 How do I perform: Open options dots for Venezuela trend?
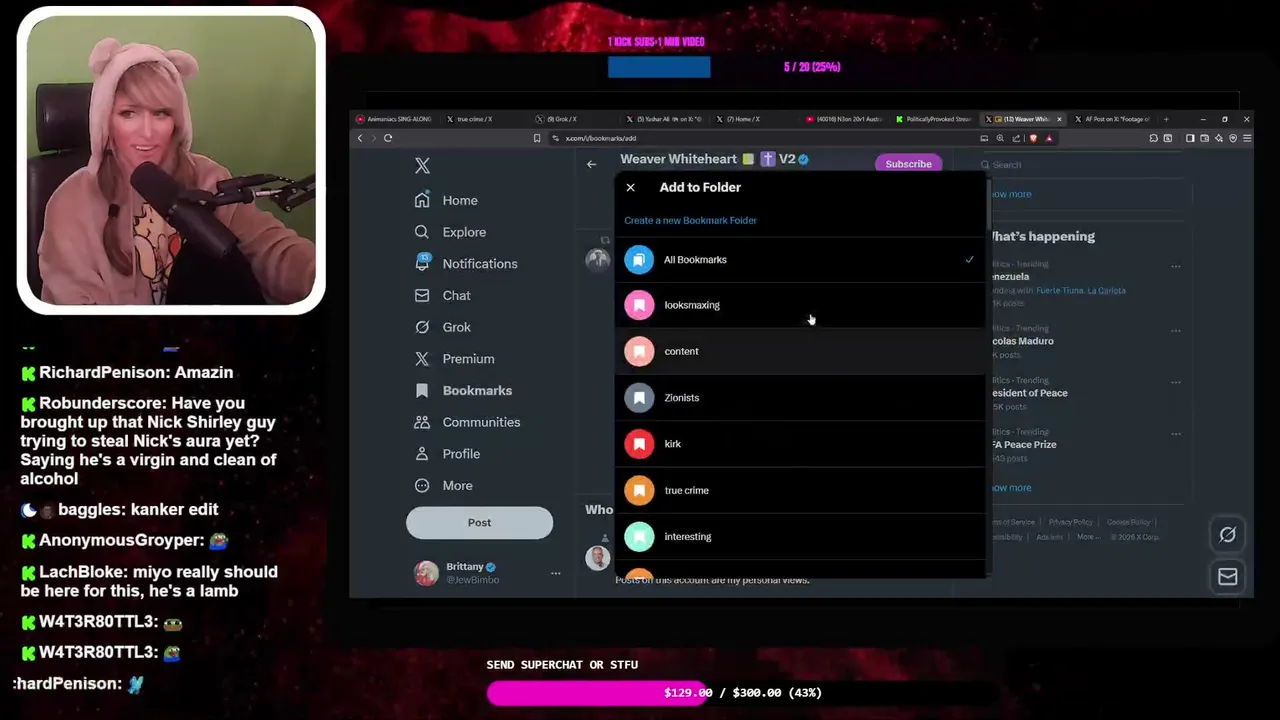pyautogui.click(x=1176, y=266)
